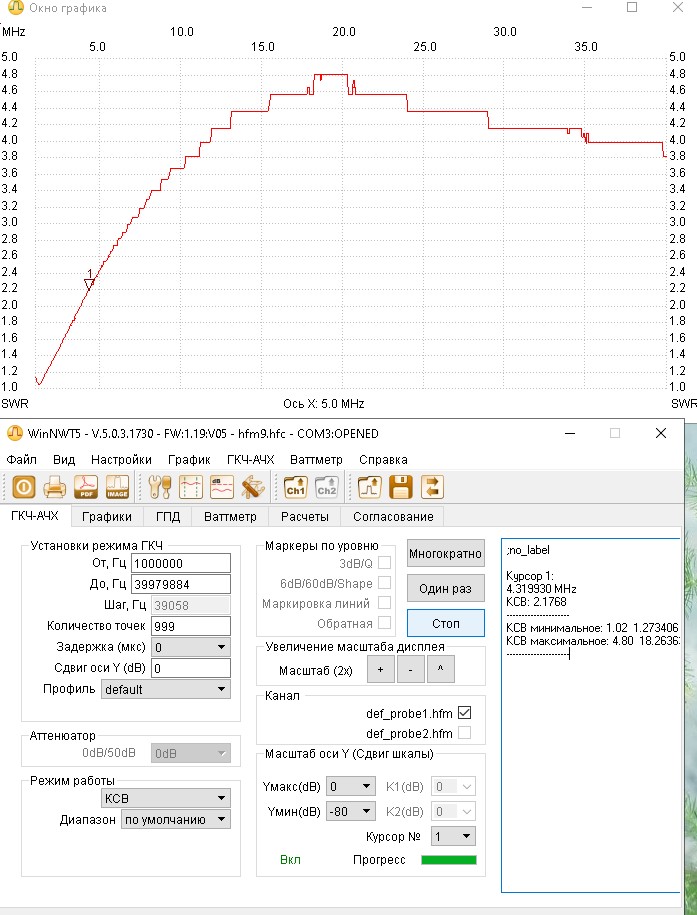Open the Ваттметр menu in menu bar
The width and height of the screenshot is (697, 915).
[316, 460]
